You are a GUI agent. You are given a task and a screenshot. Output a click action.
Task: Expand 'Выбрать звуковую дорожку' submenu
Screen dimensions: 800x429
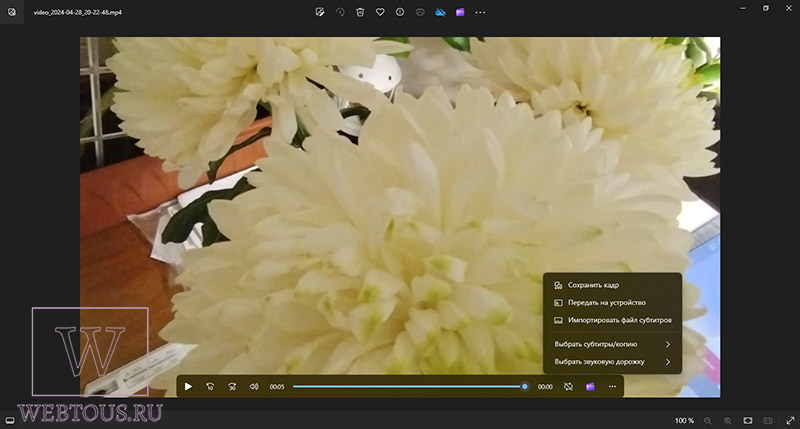click(x=612, y=362)
